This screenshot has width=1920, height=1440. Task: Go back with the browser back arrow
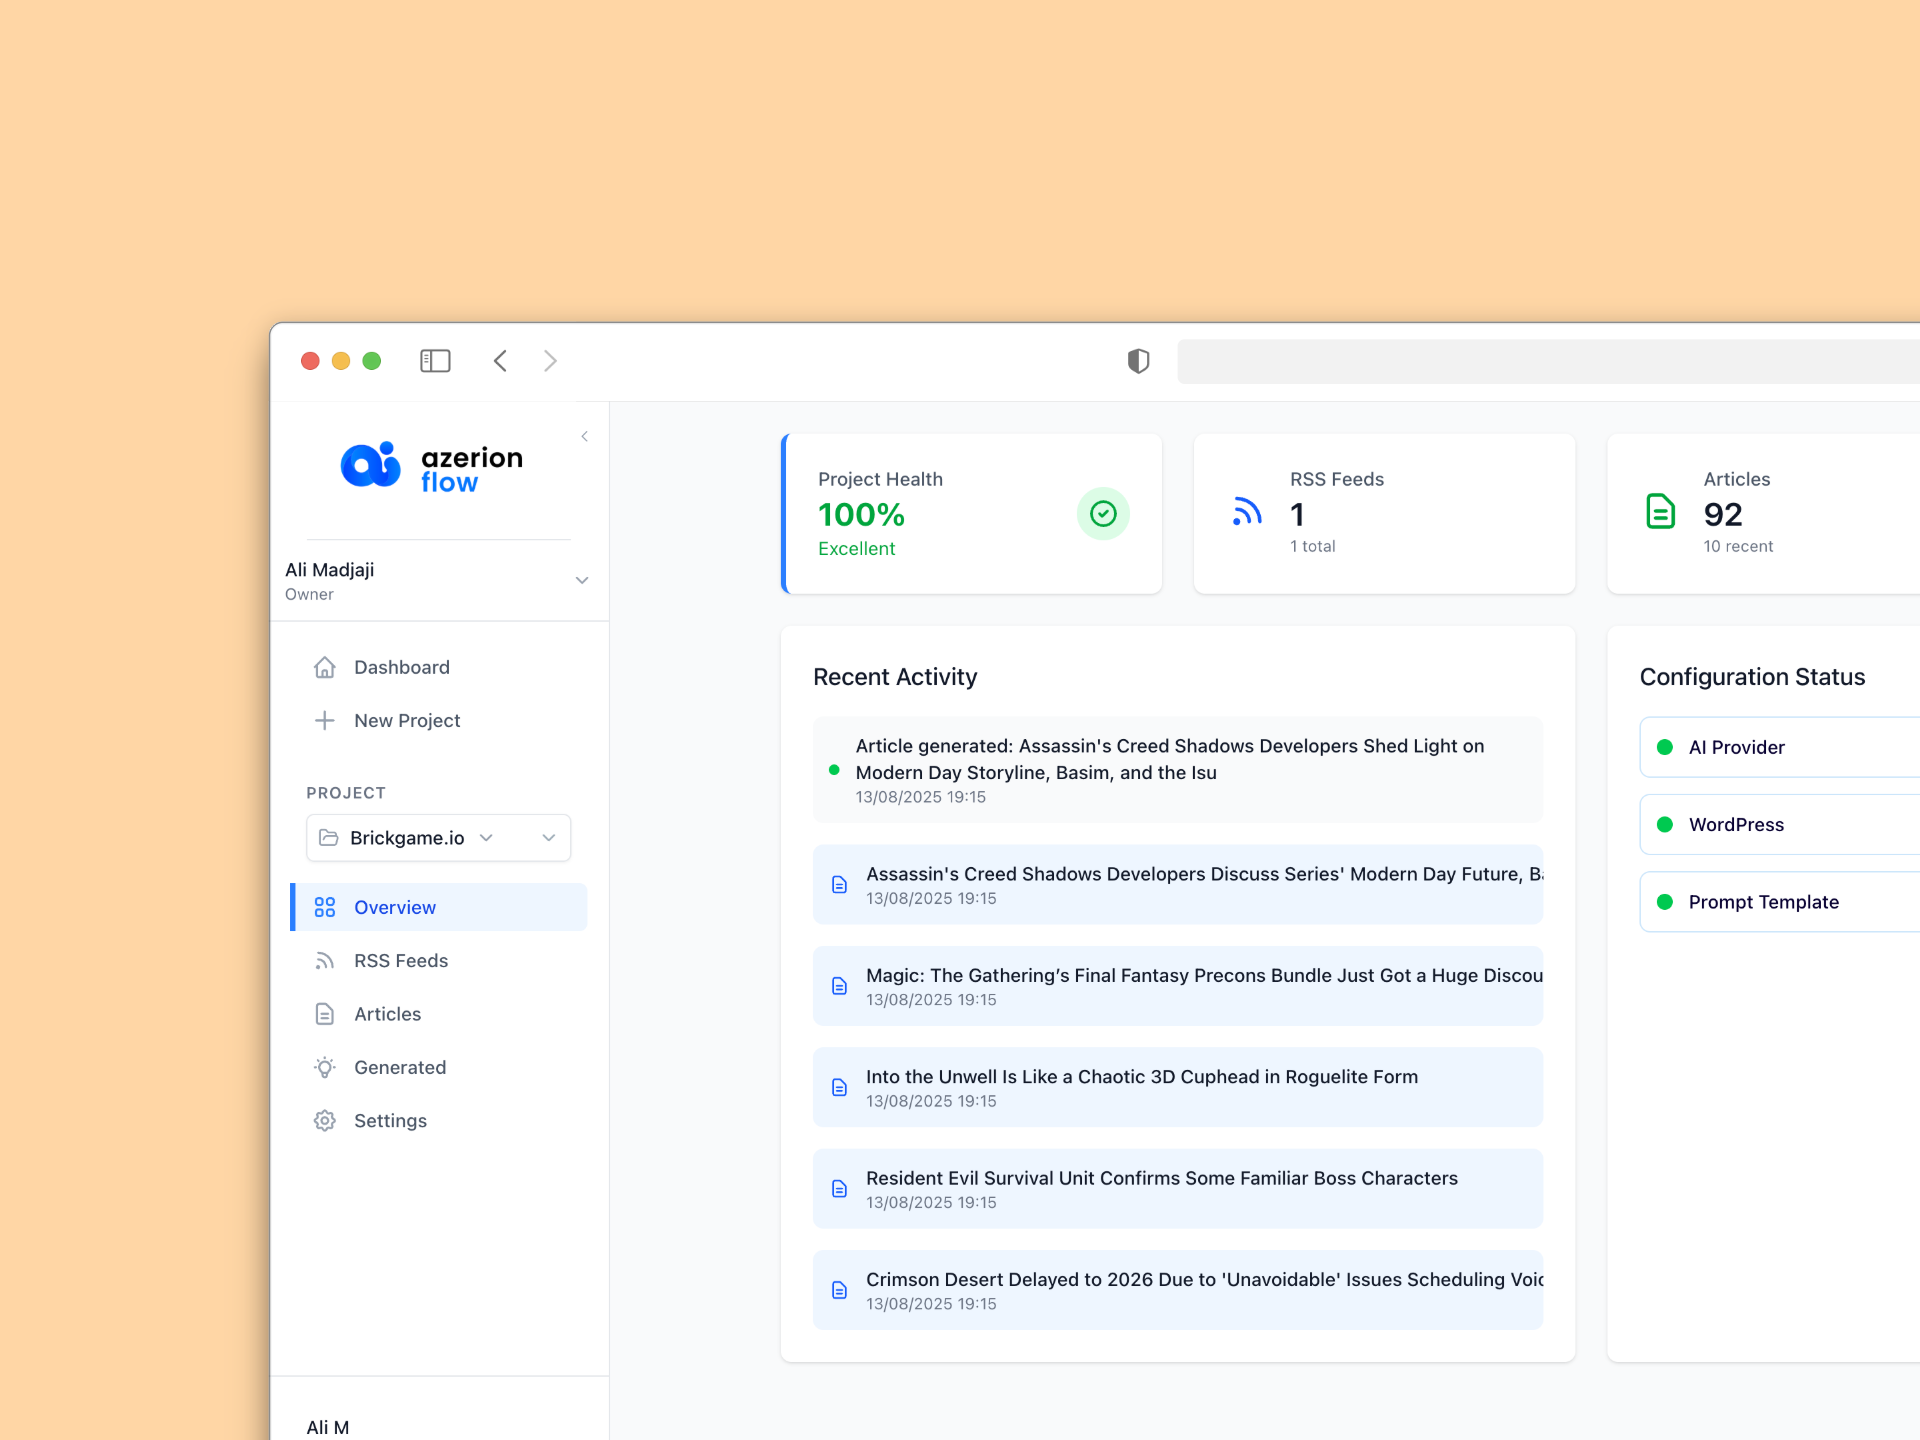pos(500,361)
